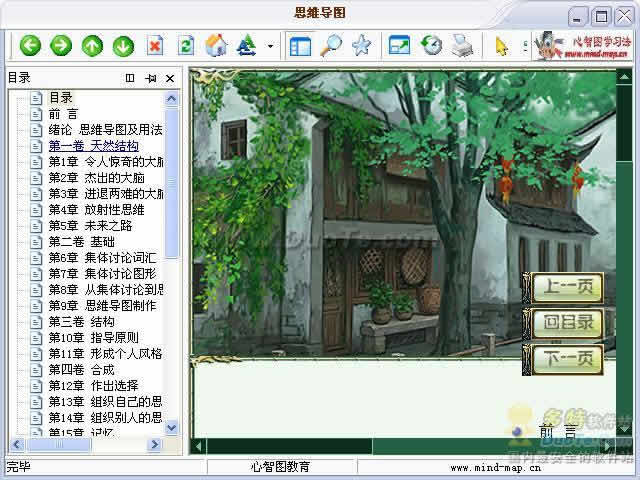Open favorites with the star icon
Viewport: 640px width, 480px height.
362,45
